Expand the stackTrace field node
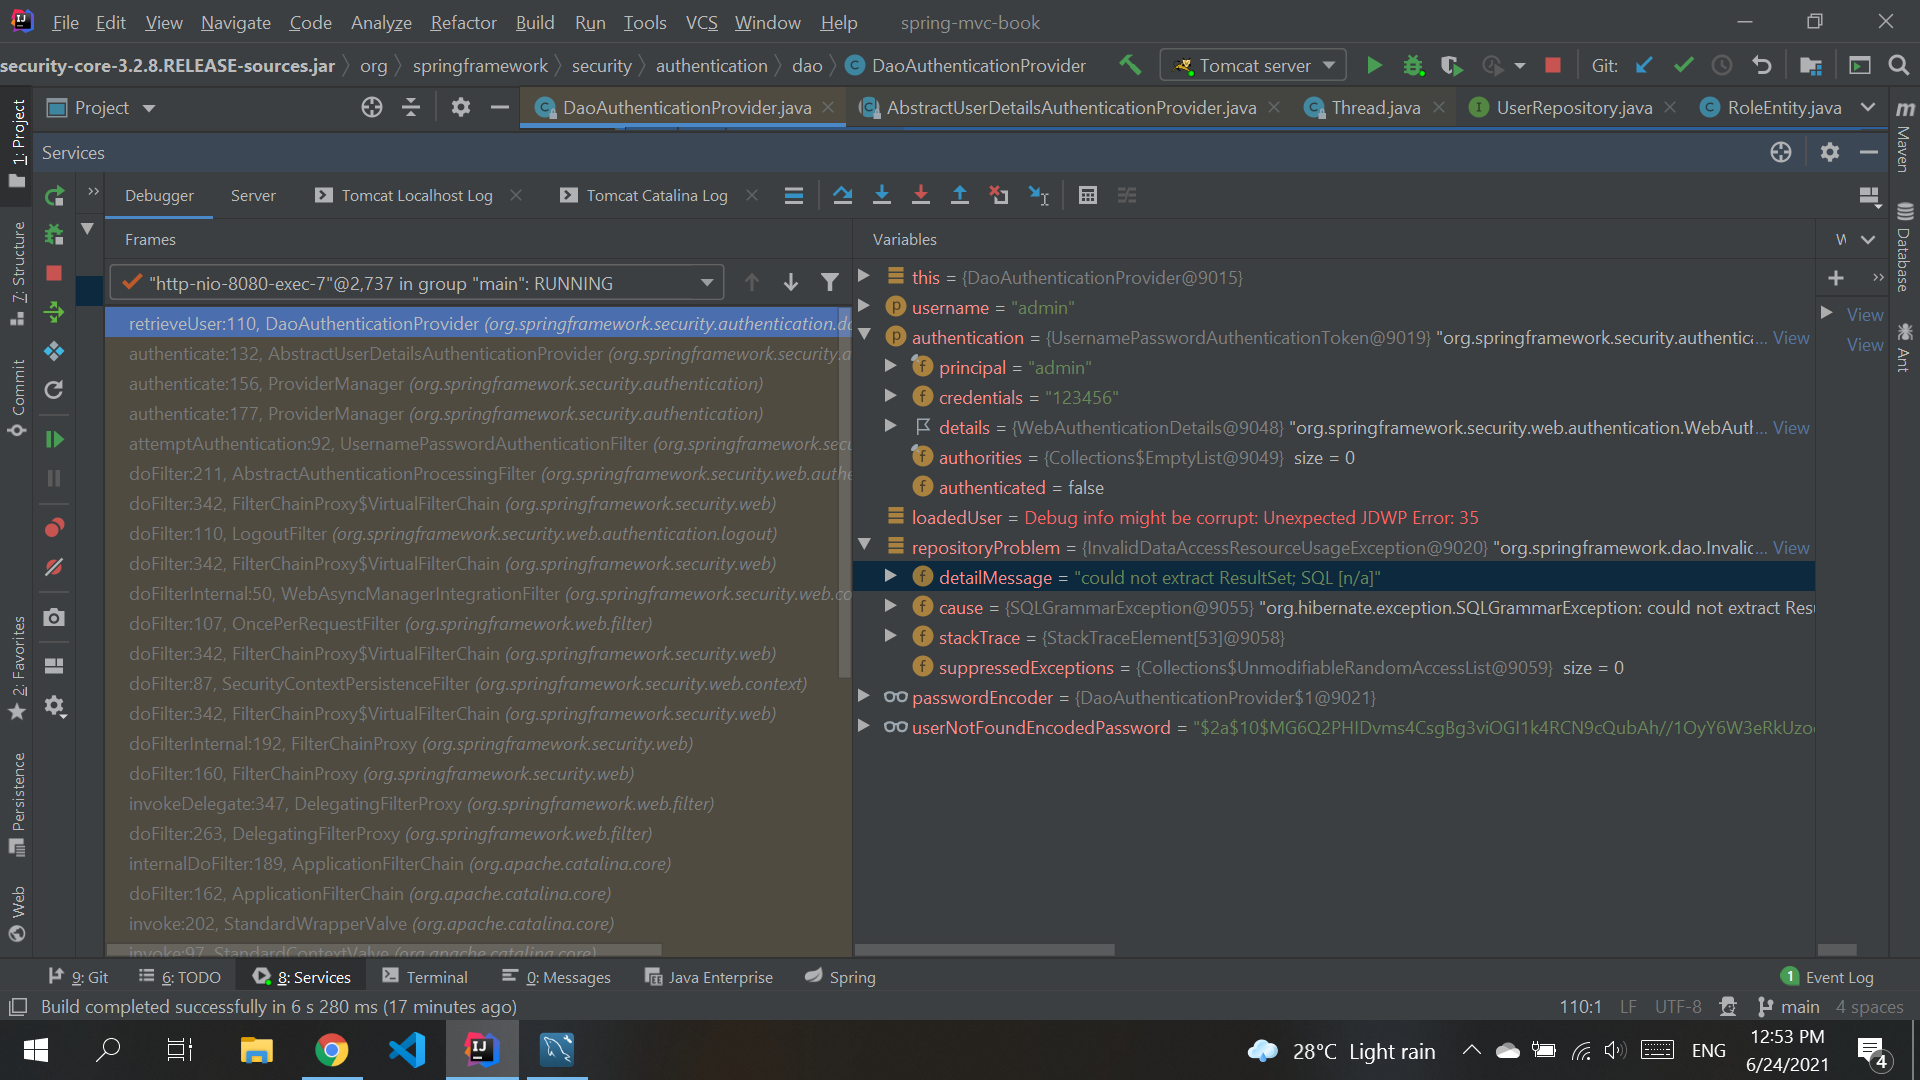1920x1080 pixels. [x=891, y=637]
